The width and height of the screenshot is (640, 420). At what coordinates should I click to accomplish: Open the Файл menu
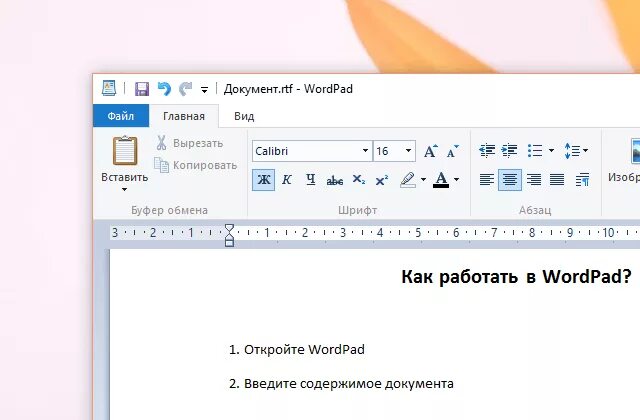(x=121, y=116)
